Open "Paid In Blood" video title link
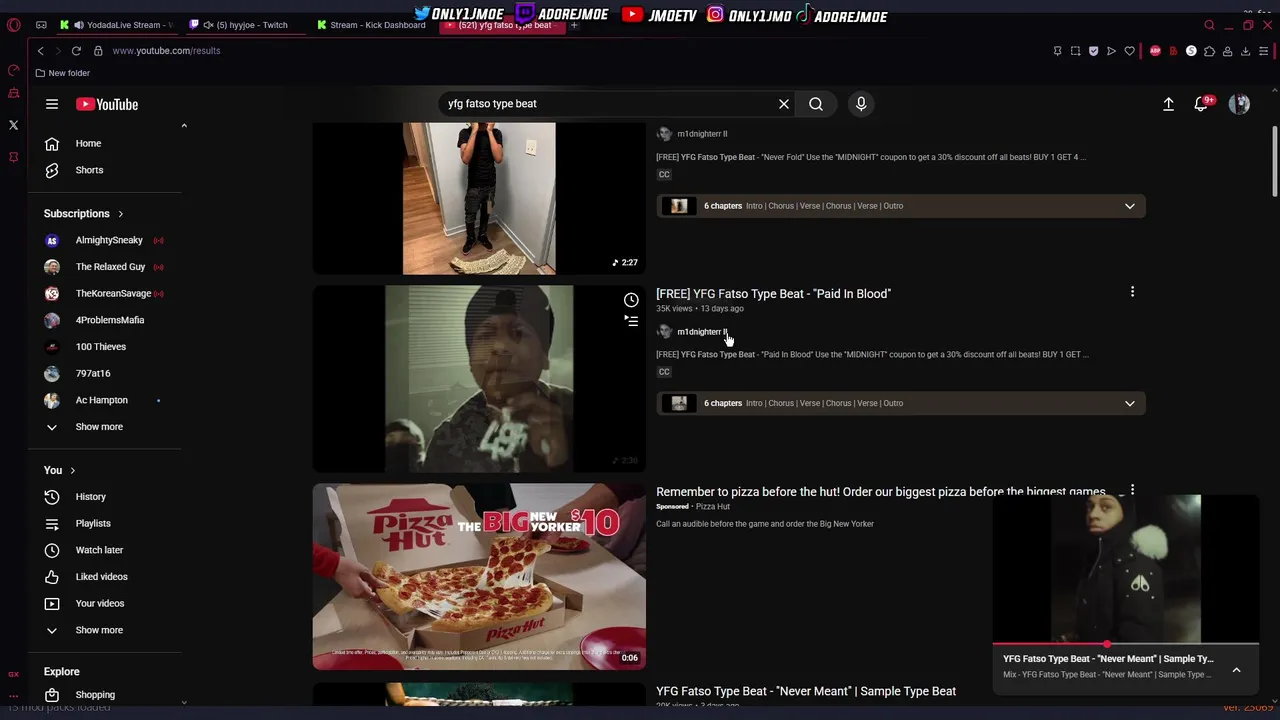The height and width of the screenshot is (720, 1280). click(x=773, y=294)
